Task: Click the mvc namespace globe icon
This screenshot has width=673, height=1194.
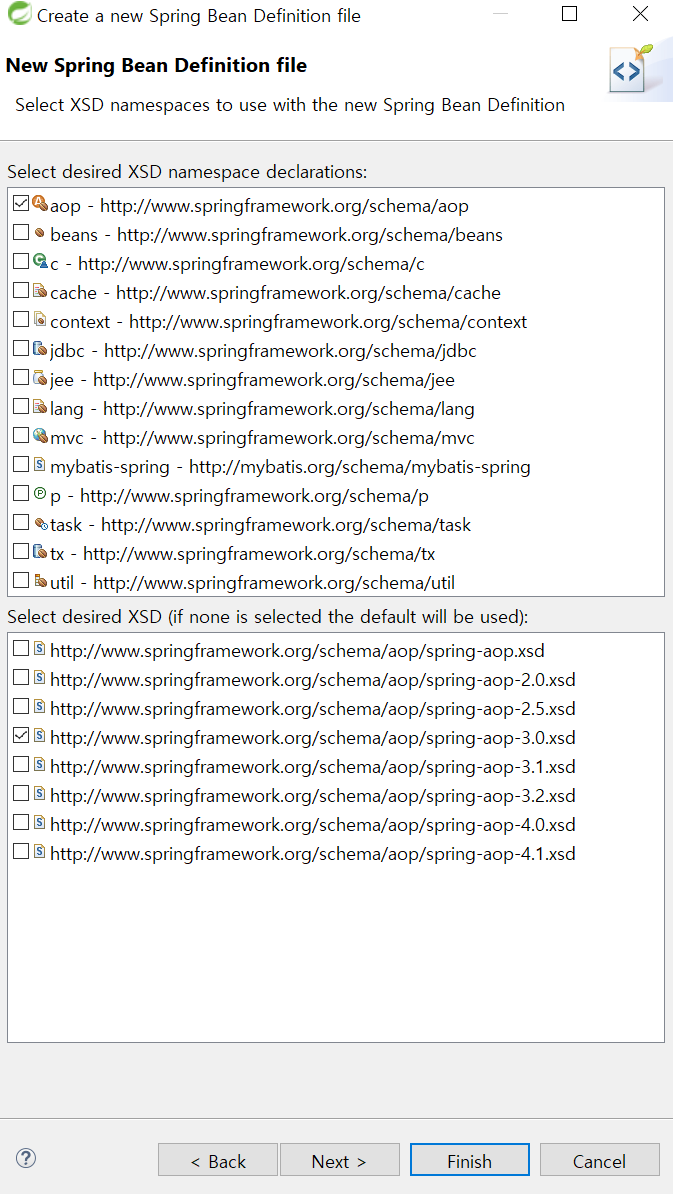Action: tap(40, 436)
